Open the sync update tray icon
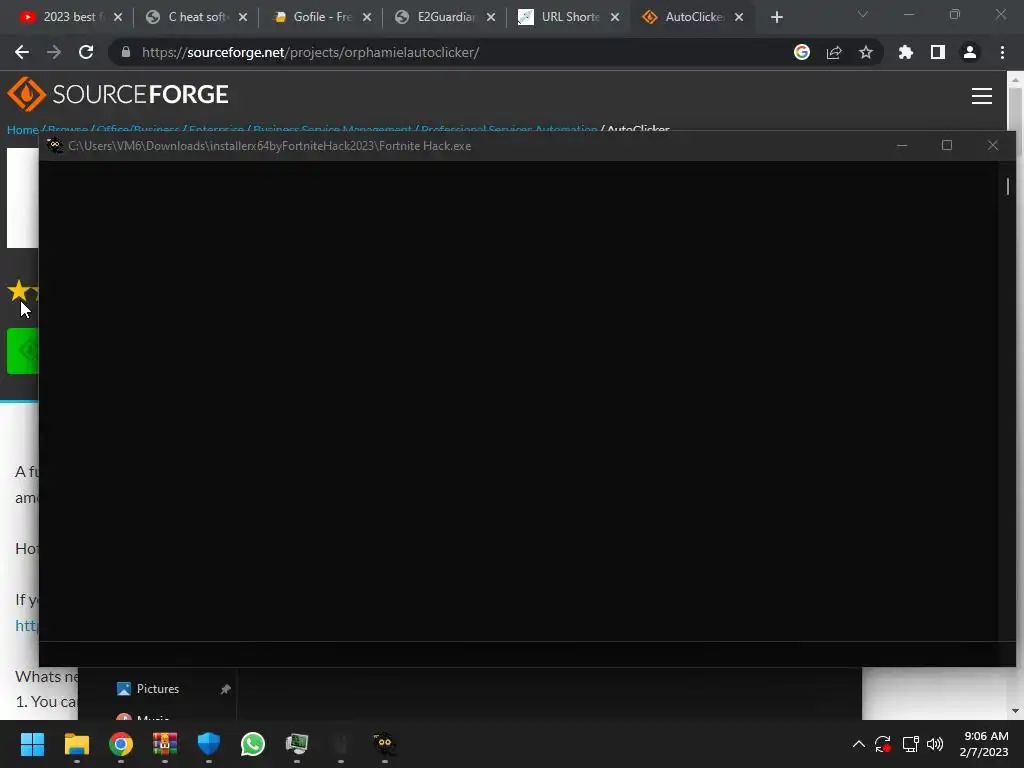The height and width of the screenshot is (768, 1024). pos(883,744)
